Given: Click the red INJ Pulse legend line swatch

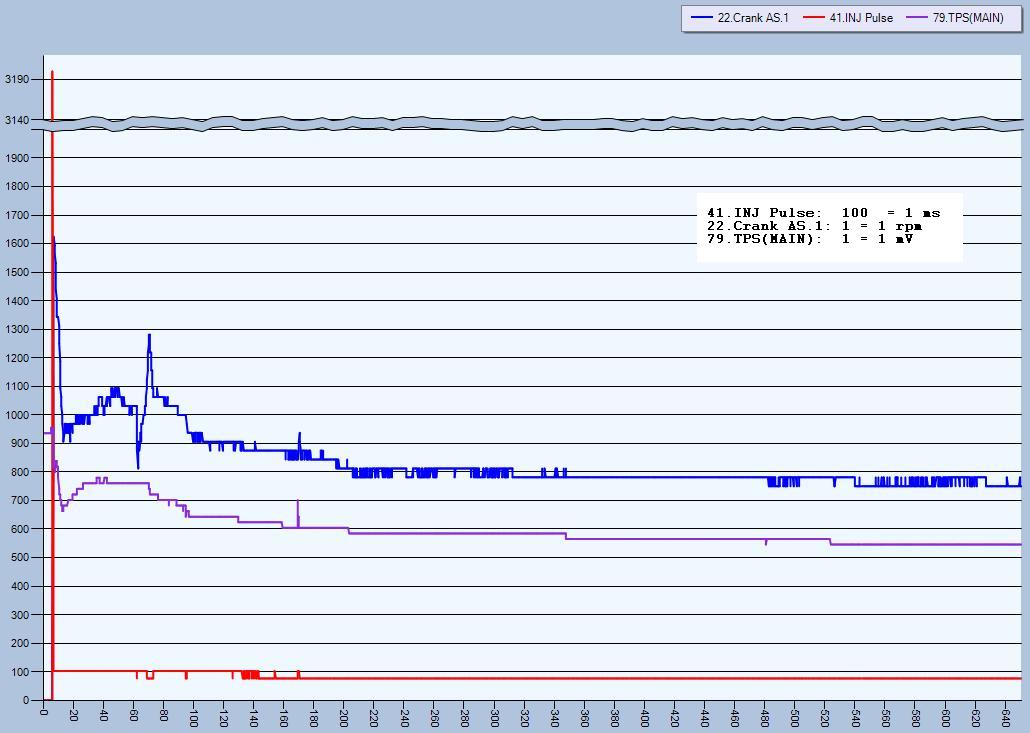Looking at the screenshot, I should [814, 18].
